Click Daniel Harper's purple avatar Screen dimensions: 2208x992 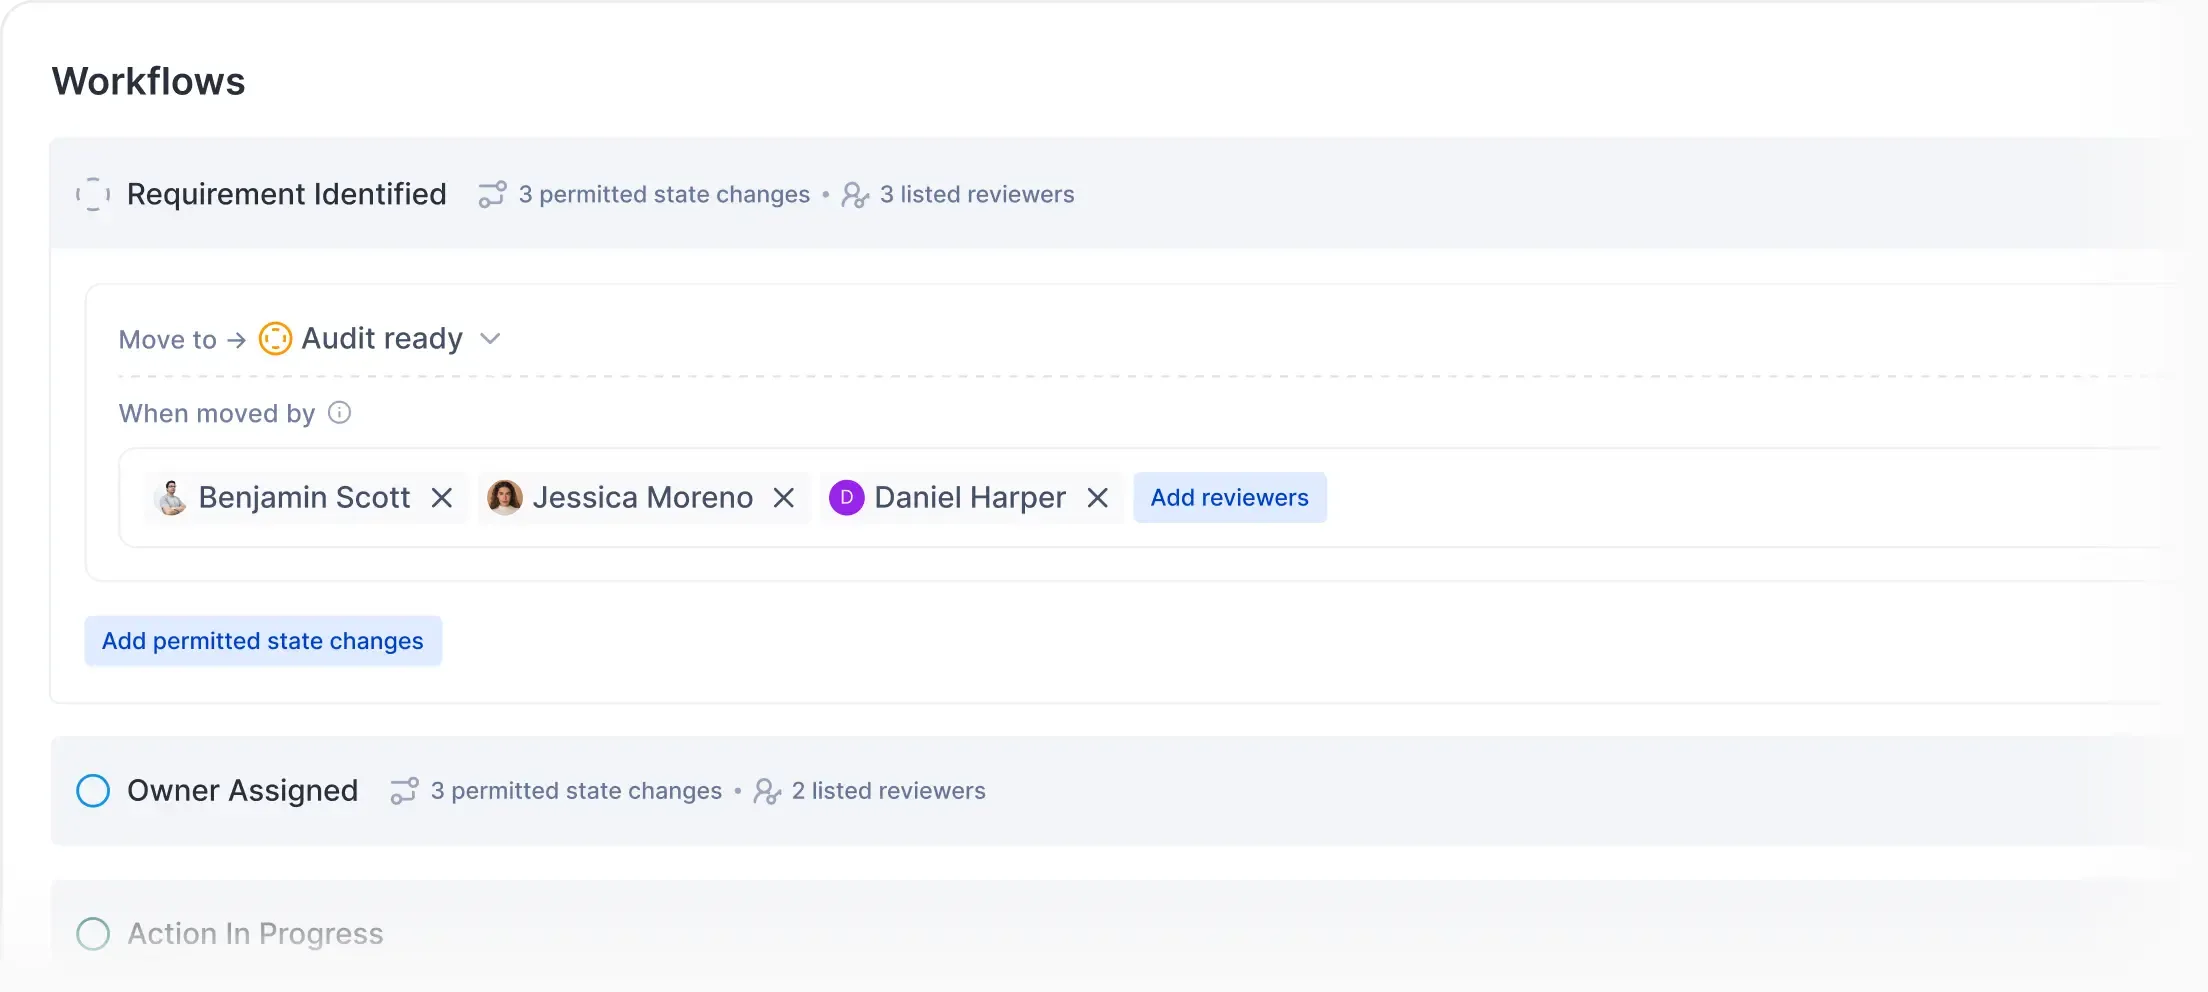click(x=846, y=498)
